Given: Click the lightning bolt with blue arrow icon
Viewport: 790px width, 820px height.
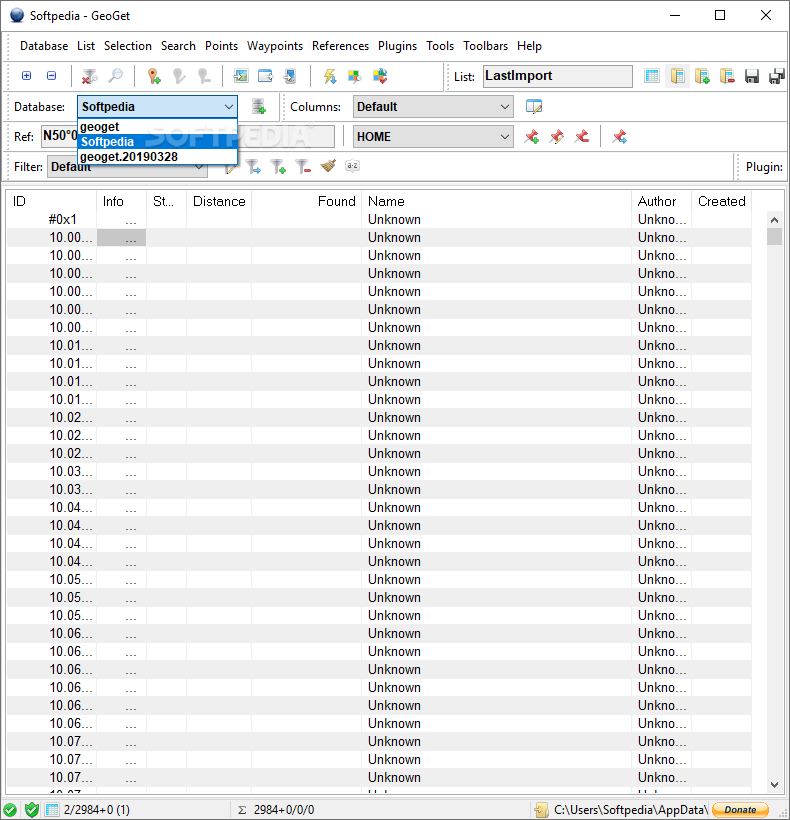Looking at the screenshot, I should [x=329, y=76].
